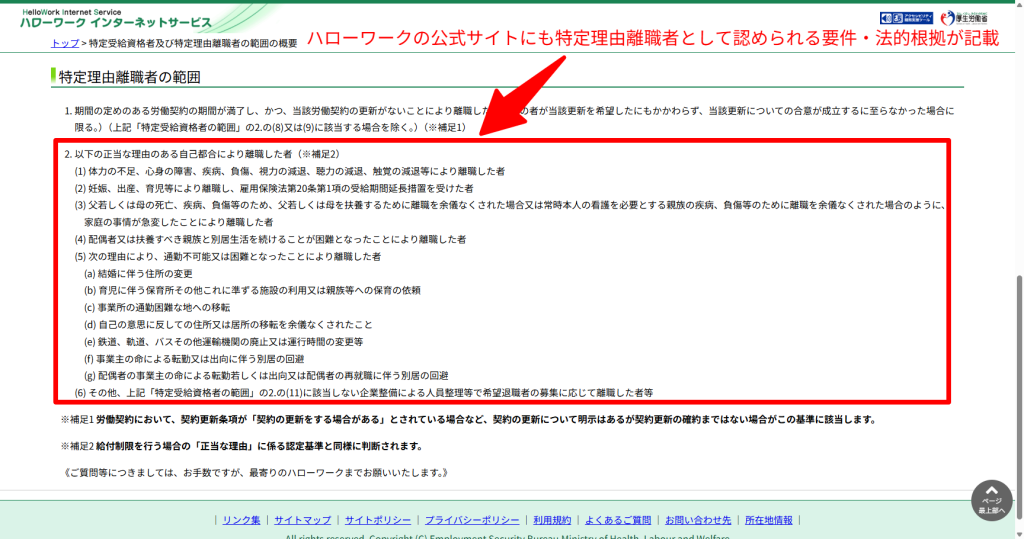Open the サイトマップ footer link
The height and width of the screenshot is (539, 1024).
(x=302, y=520)
